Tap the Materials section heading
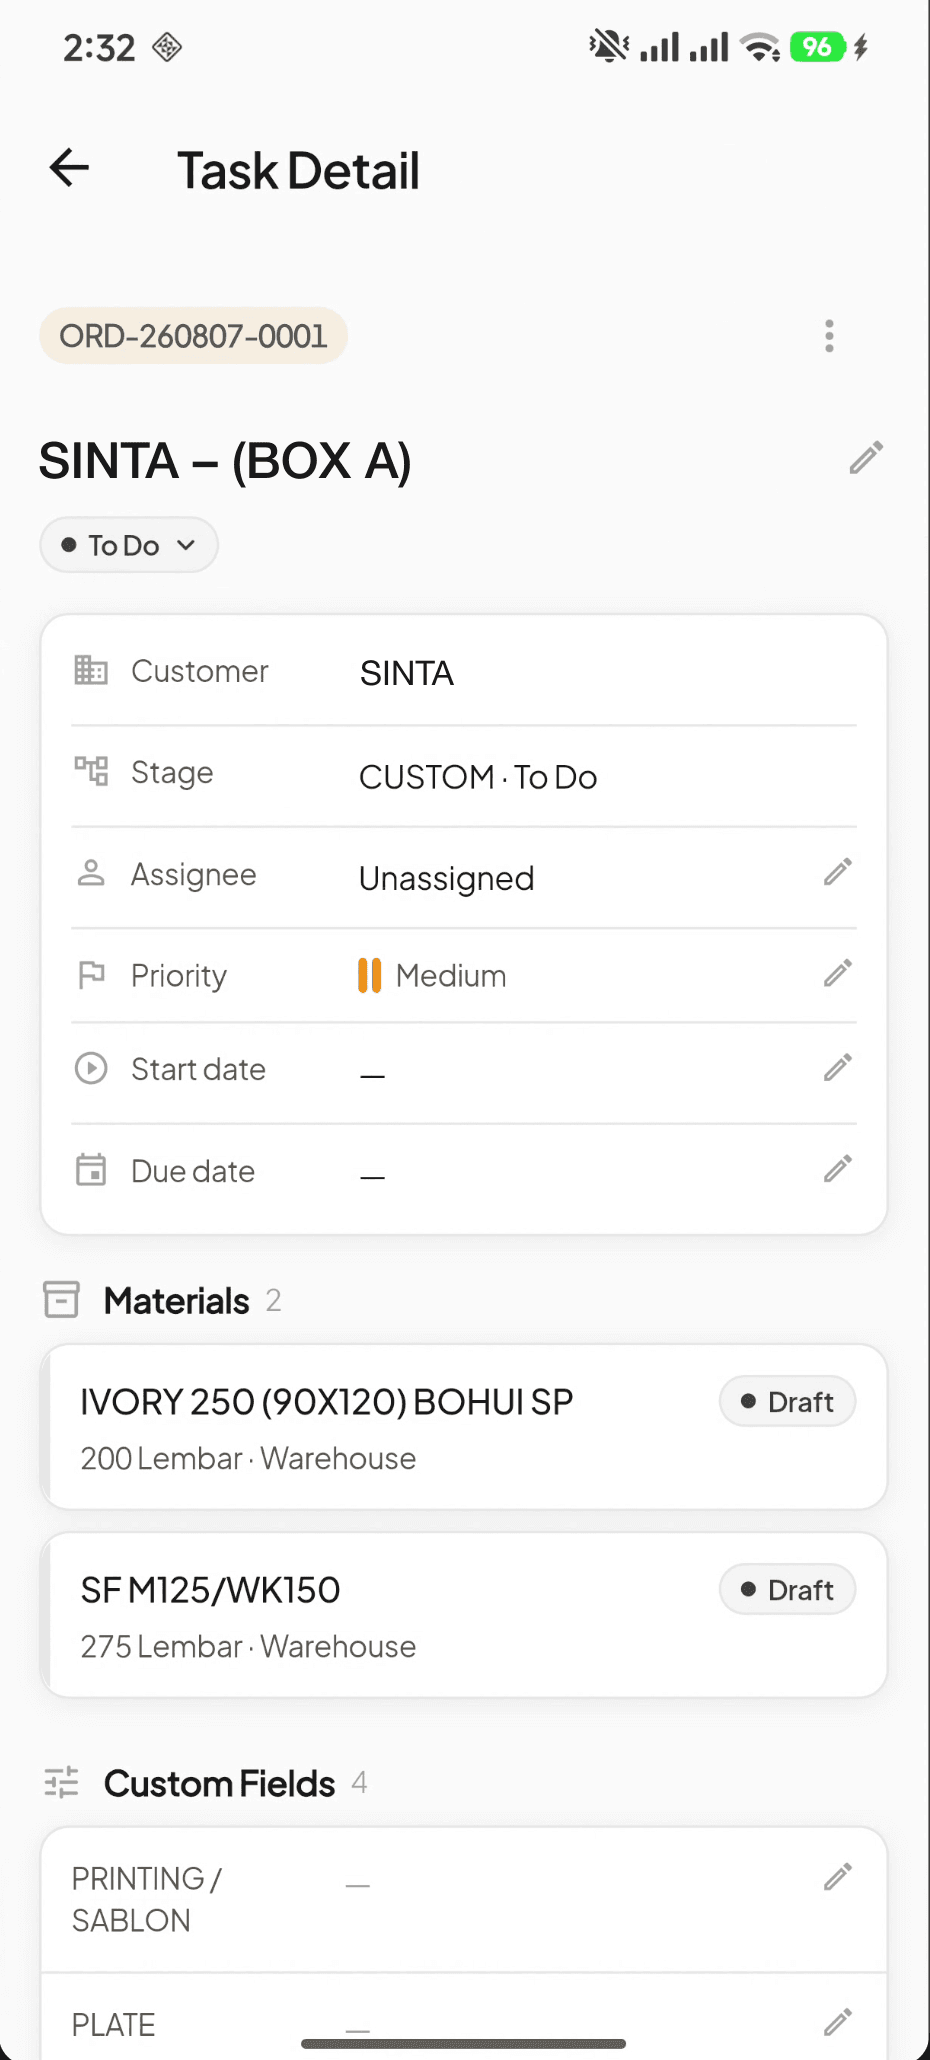Image resolution: width=930 pixels, height=2060 pixels. [x=177, y=1300]
